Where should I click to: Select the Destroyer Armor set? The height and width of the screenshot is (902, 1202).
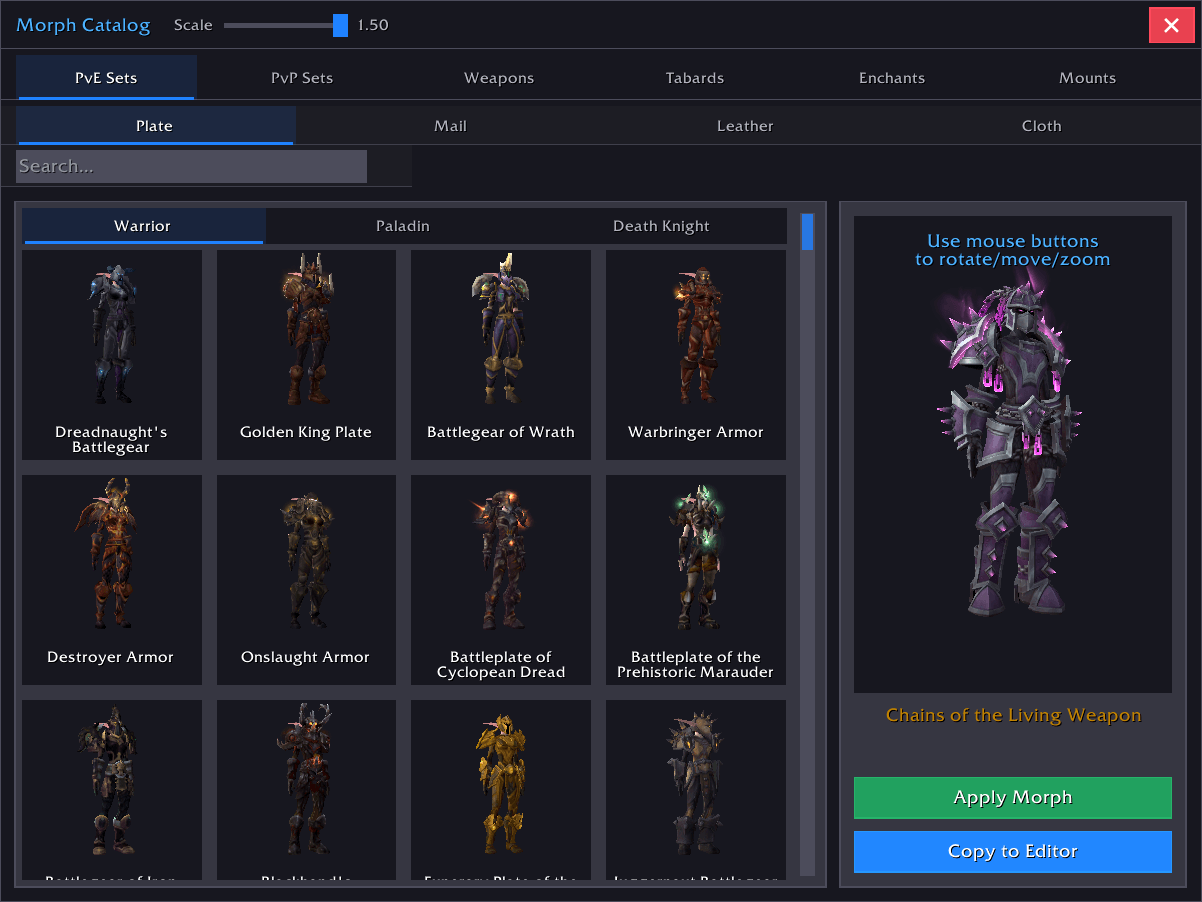point(112,579)
